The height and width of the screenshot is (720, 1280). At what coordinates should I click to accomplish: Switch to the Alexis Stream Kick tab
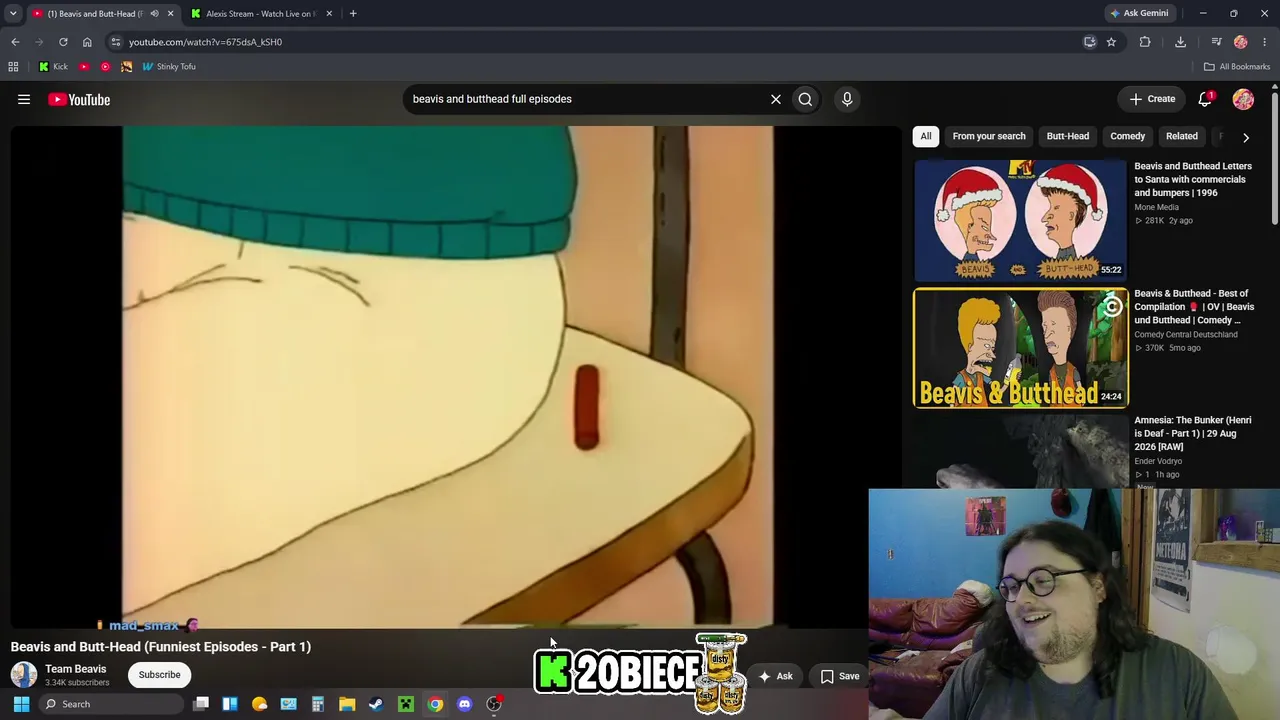(x=260, y=14)
